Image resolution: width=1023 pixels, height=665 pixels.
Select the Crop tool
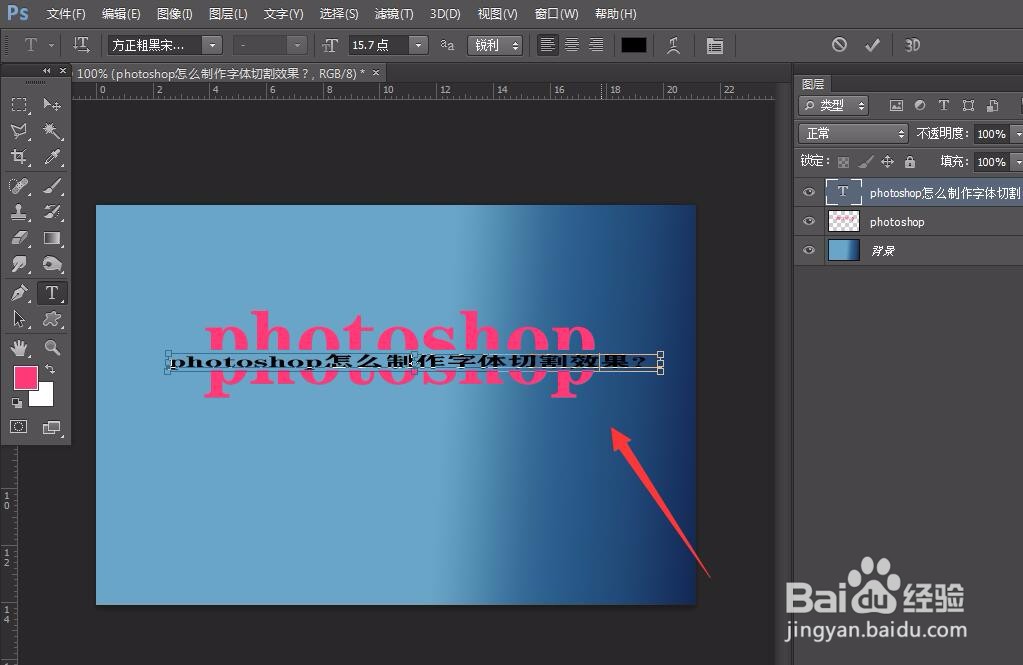(x=20, y=157)
